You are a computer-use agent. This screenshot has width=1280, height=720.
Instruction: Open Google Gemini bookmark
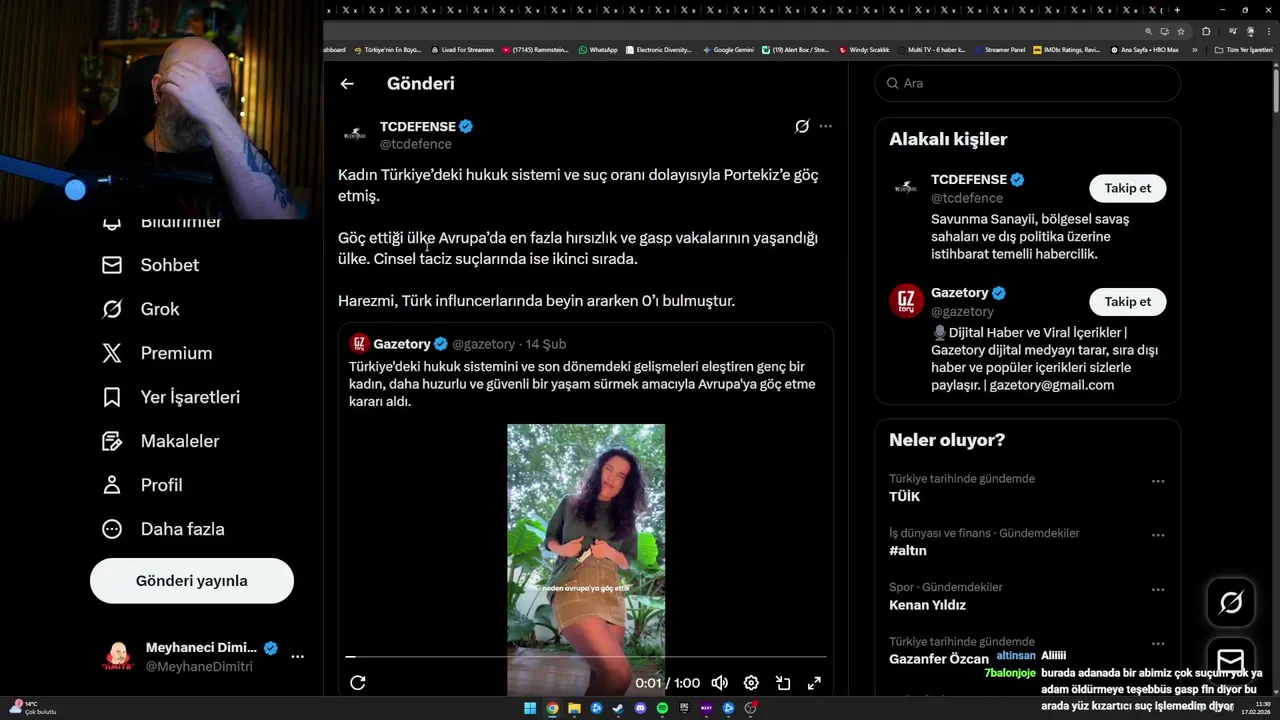tap(728, 50)
